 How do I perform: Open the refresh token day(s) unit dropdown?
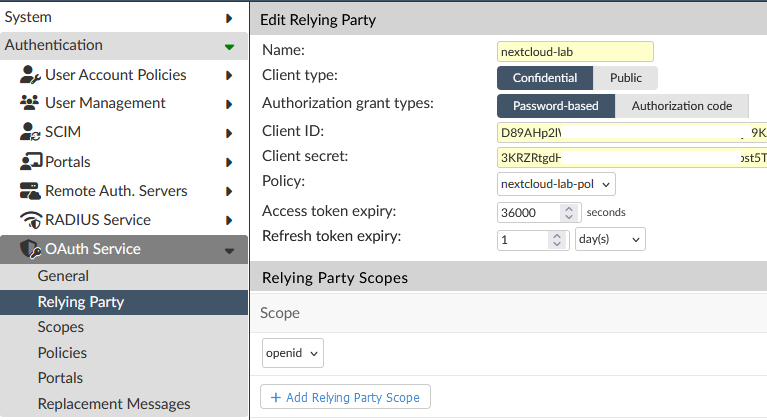tap(610, 240)
